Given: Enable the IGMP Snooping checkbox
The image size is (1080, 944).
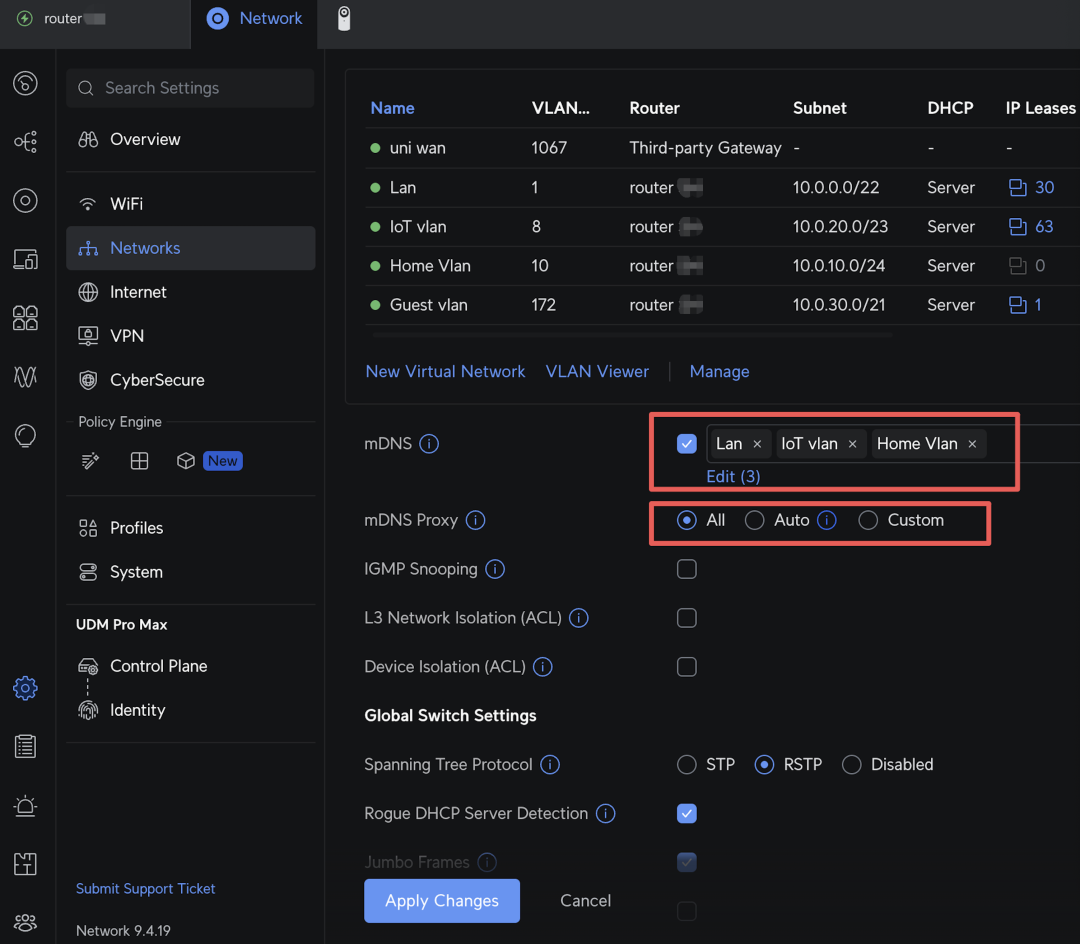Looking at the screenshot, I should 687,569.
